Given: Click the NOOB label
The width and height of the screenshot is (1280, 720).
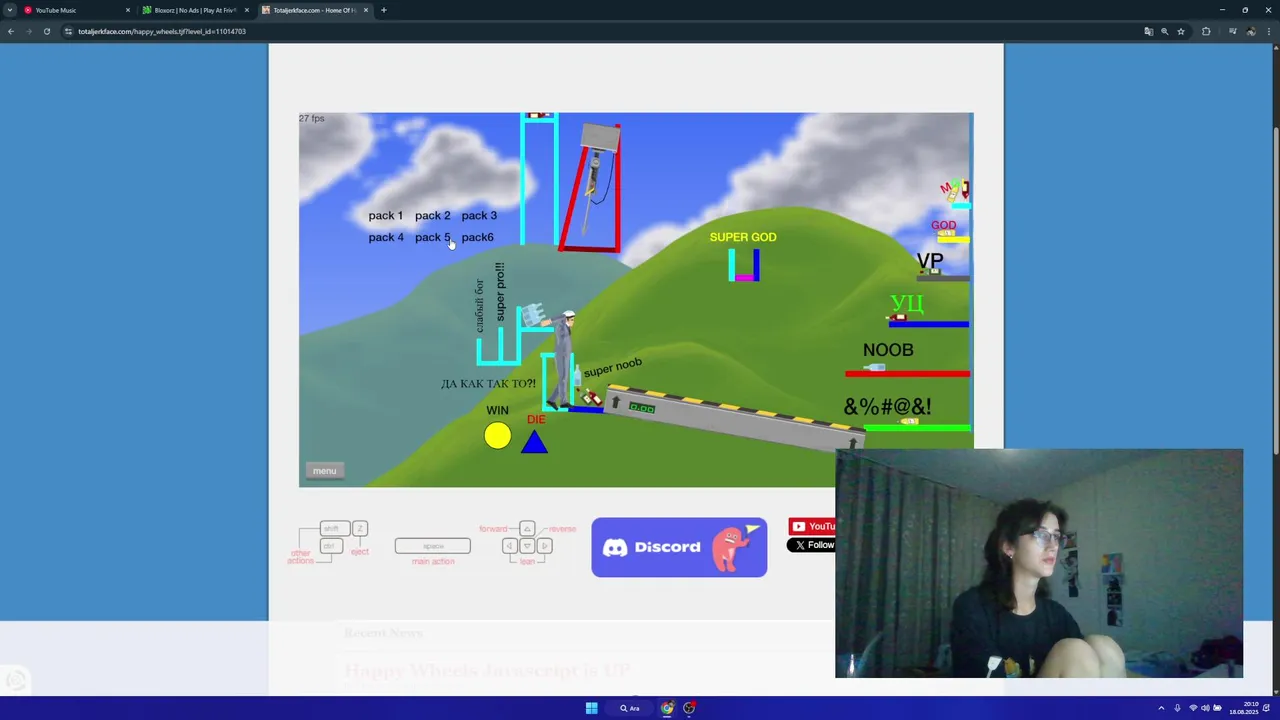Looking at the screenshot, I should 888,350.
